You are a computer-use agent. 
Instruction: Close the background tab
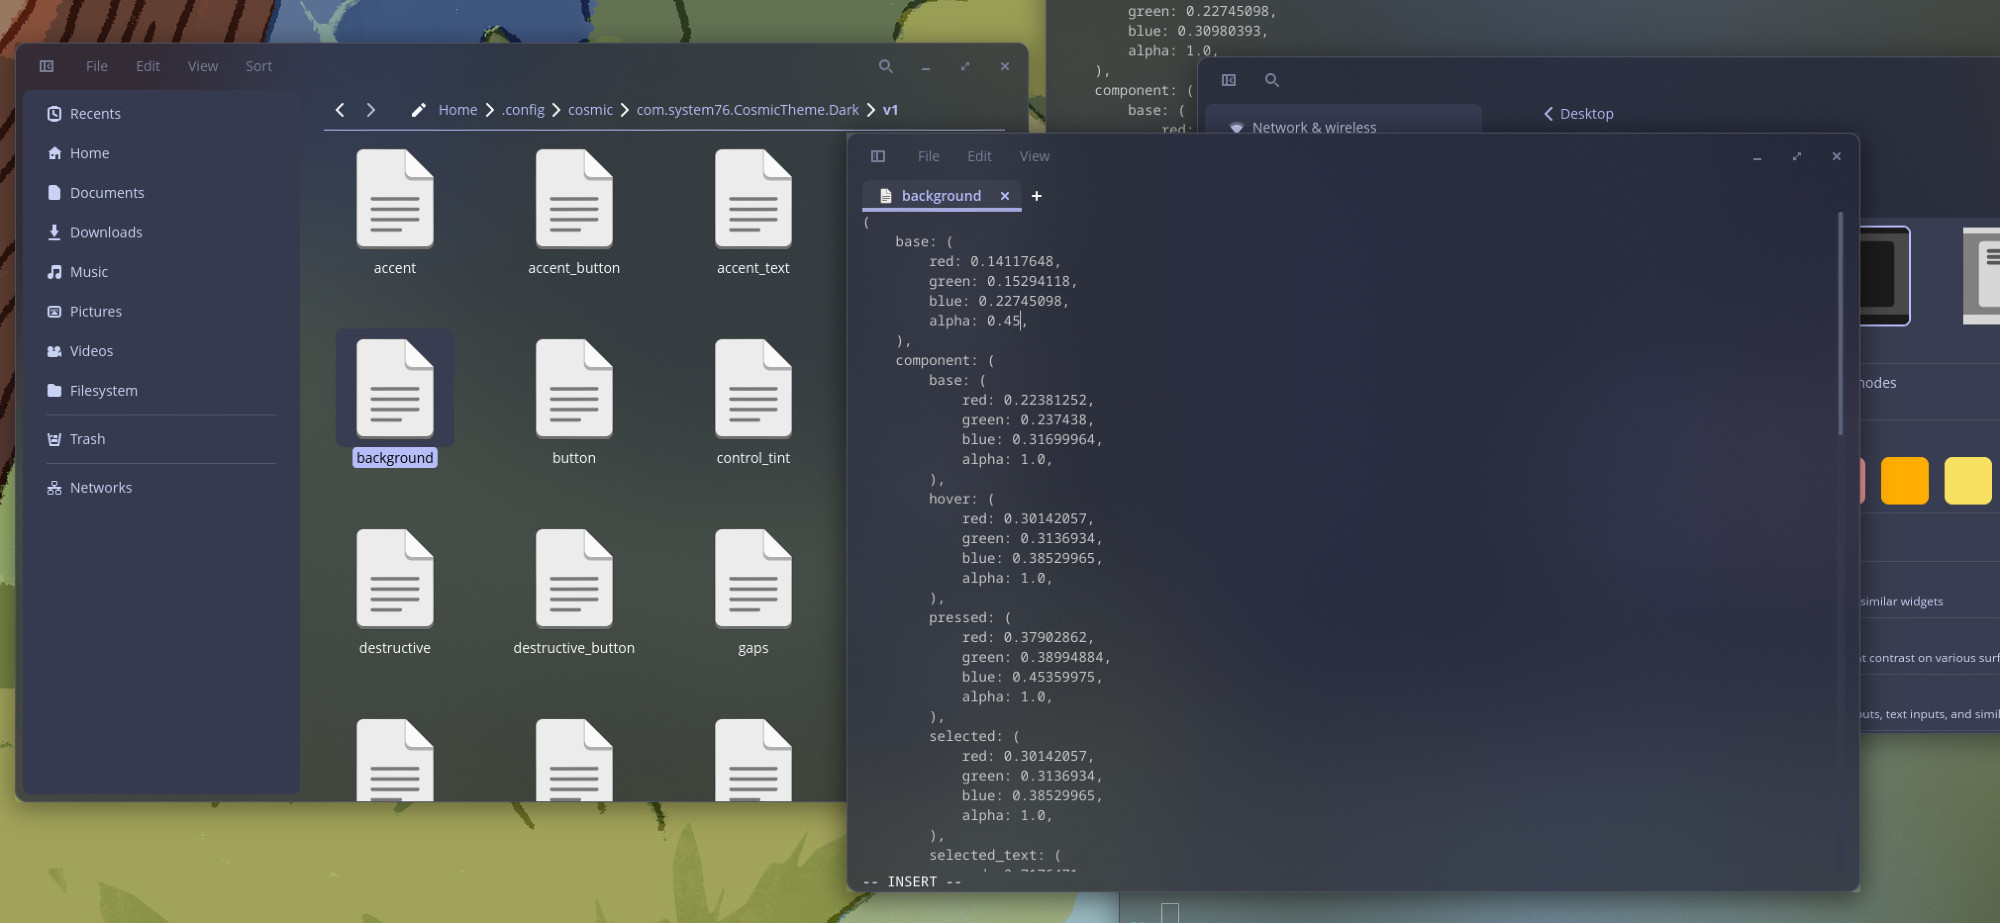pos(1005,196)
